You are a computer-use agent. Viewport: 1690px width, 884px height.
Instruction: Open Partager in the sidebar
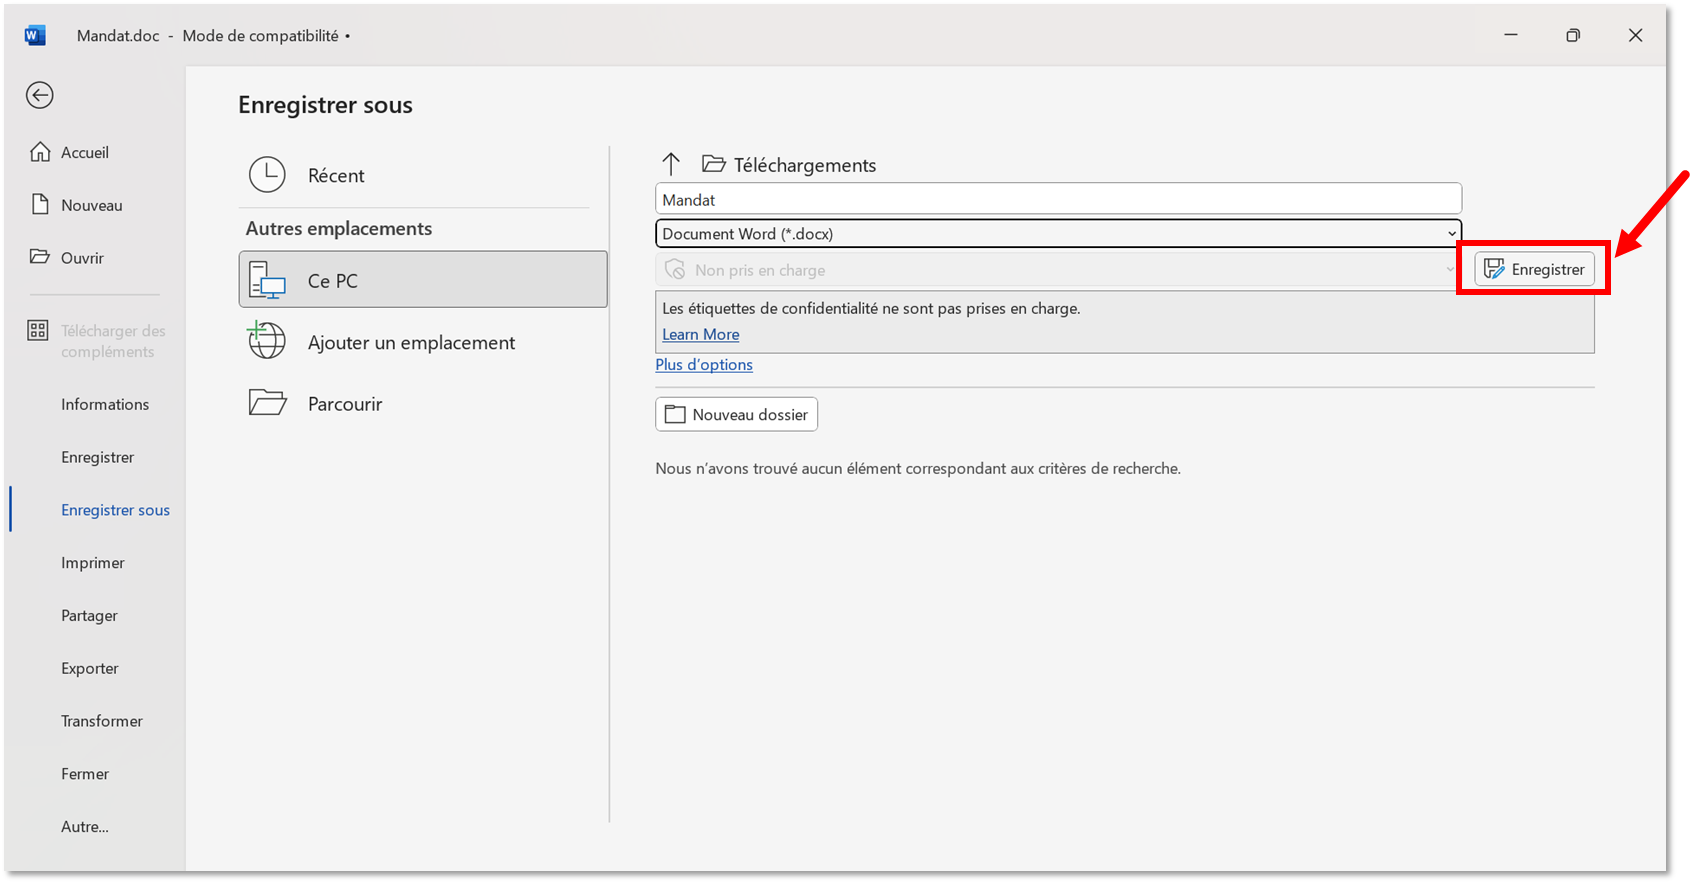click(x=89, y=616)
